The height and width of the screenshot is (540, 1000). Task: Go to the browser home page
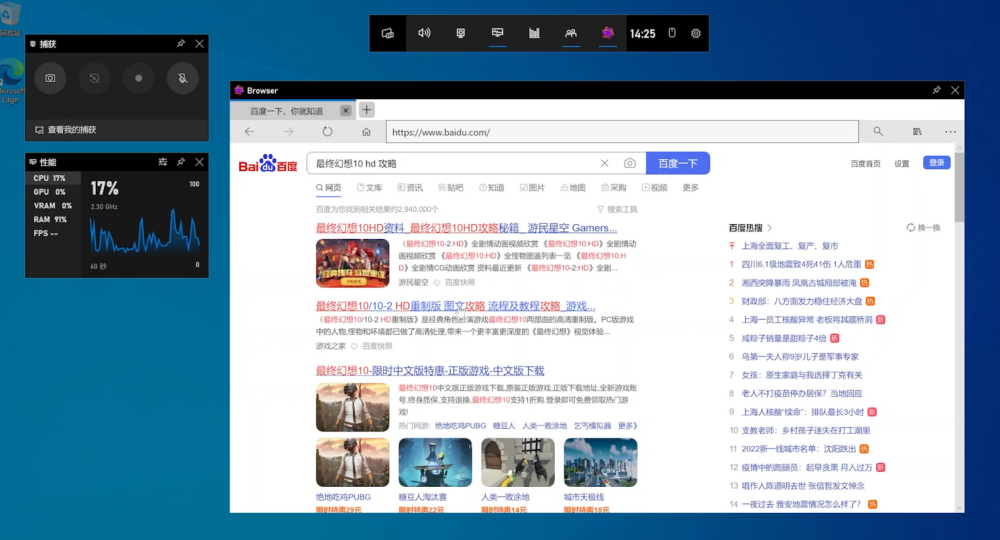click(366, 132)
